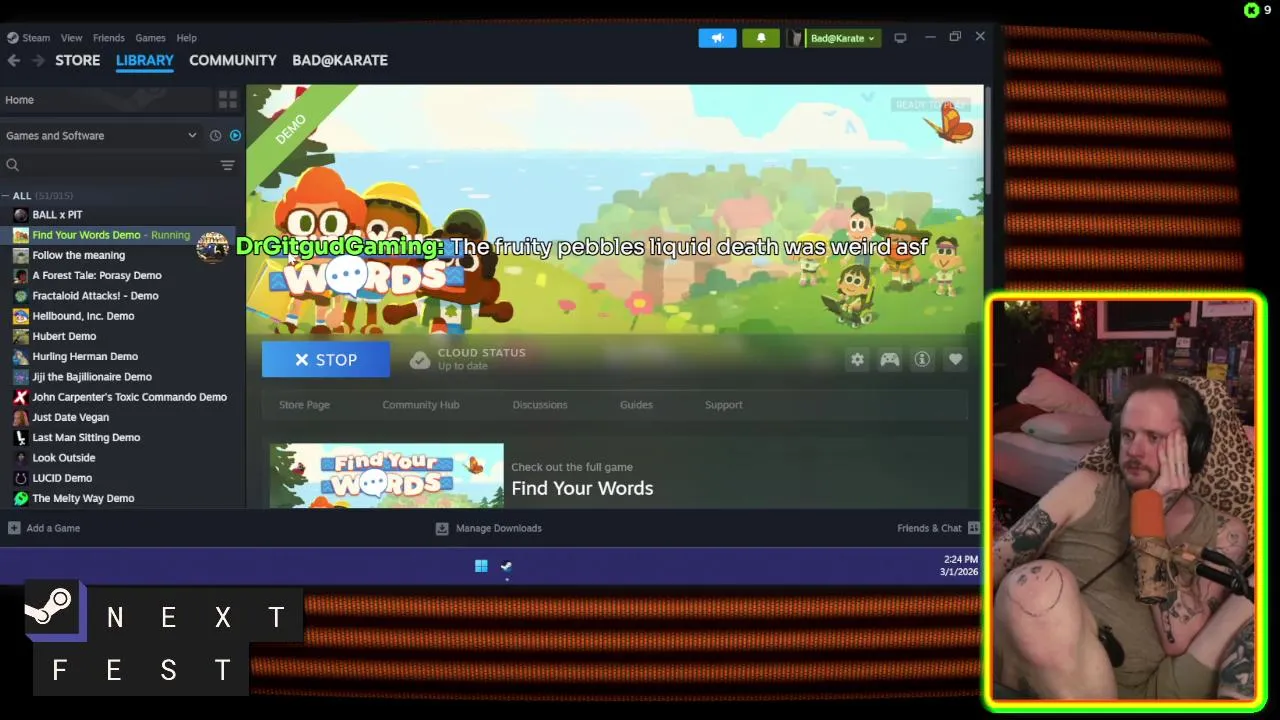Open the green notifications bell
Viewport: 1280px width, 720px height.
coord(761,38)
